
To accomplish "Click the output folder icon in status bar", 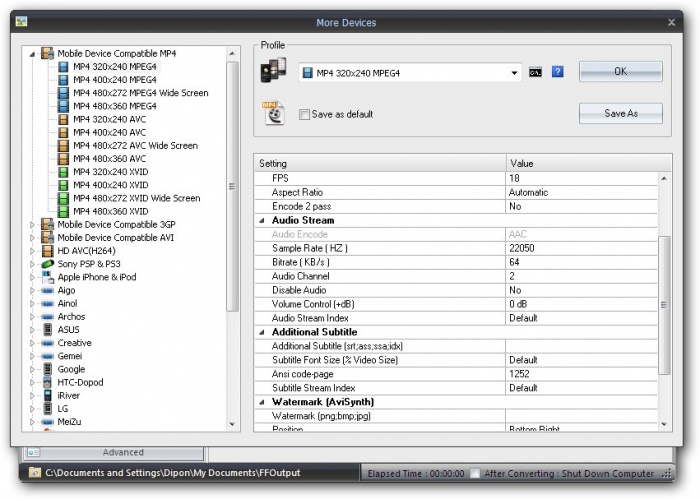I will [35, 472].
